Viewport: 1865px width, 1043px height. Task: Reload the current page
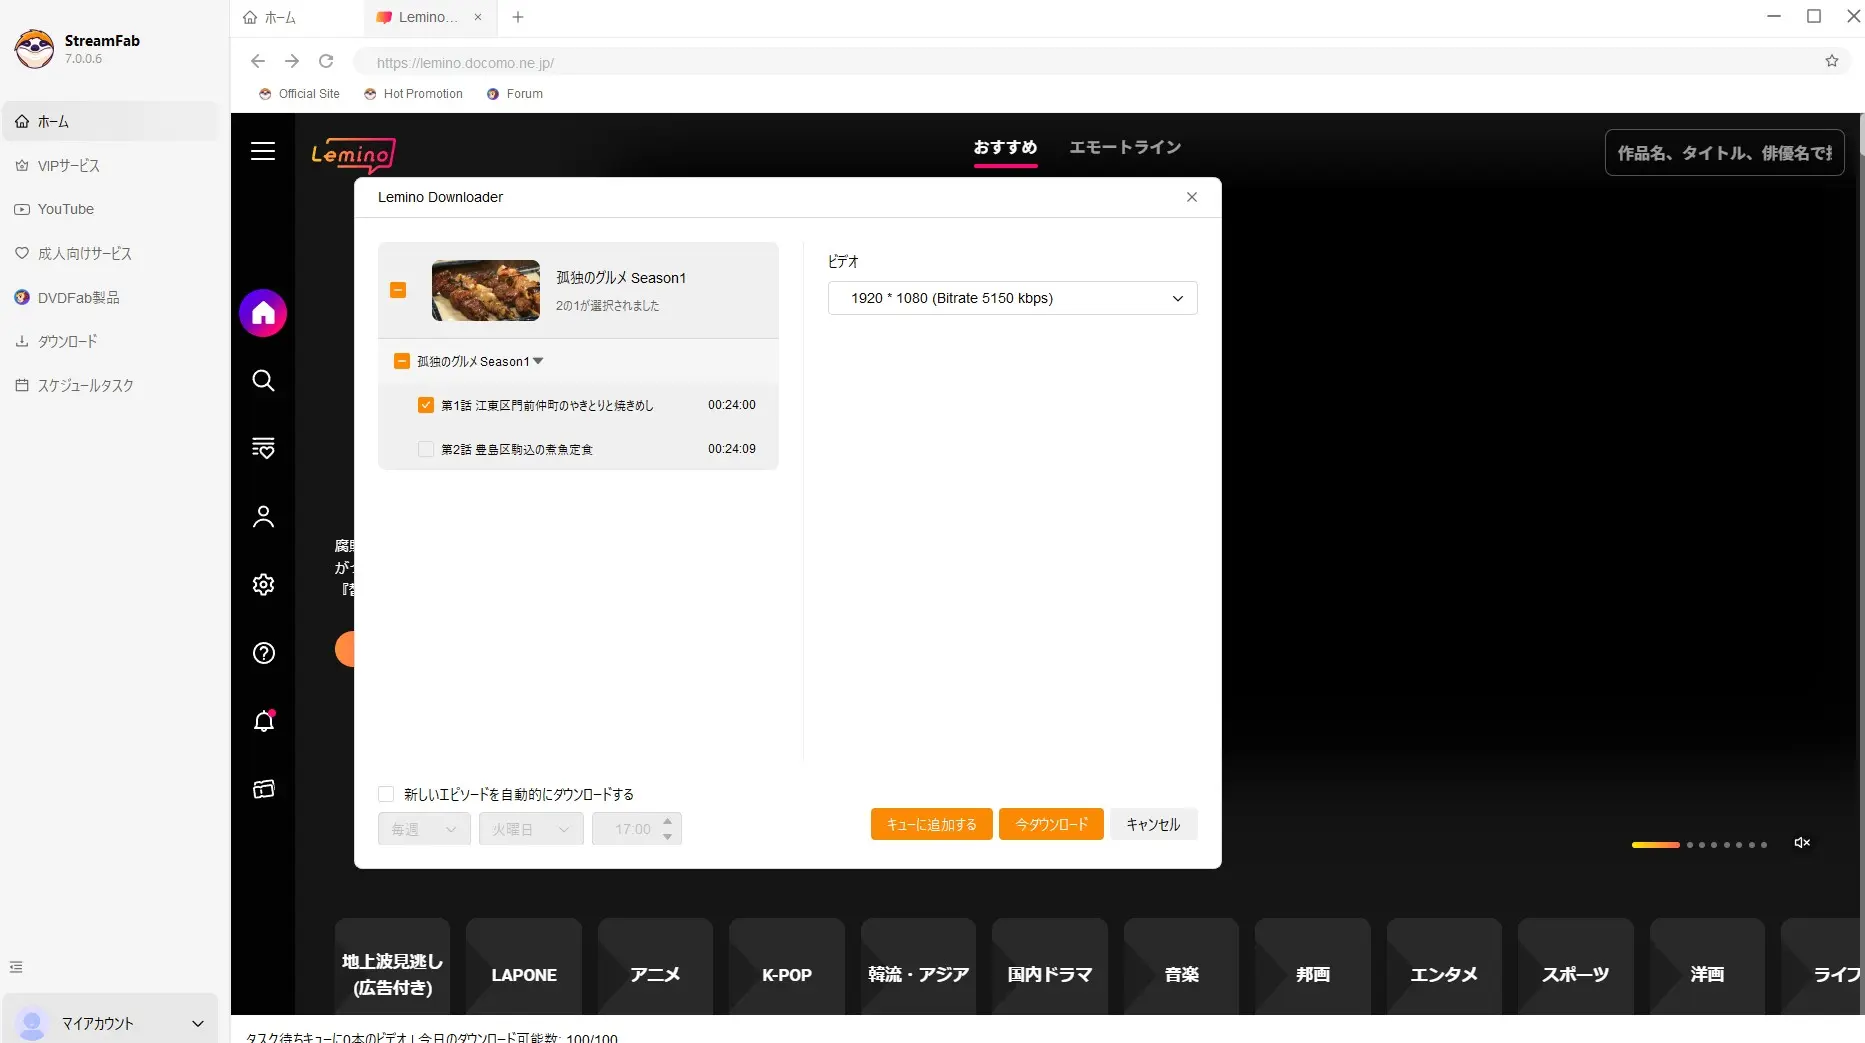(x=326, y=61)
